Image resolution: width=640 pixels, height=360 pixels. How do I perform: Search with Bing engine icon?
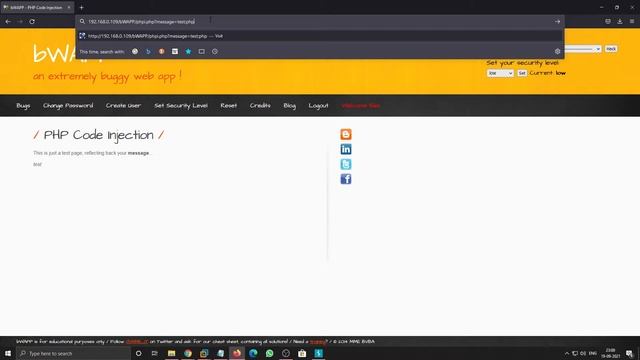tap(148, 51)
